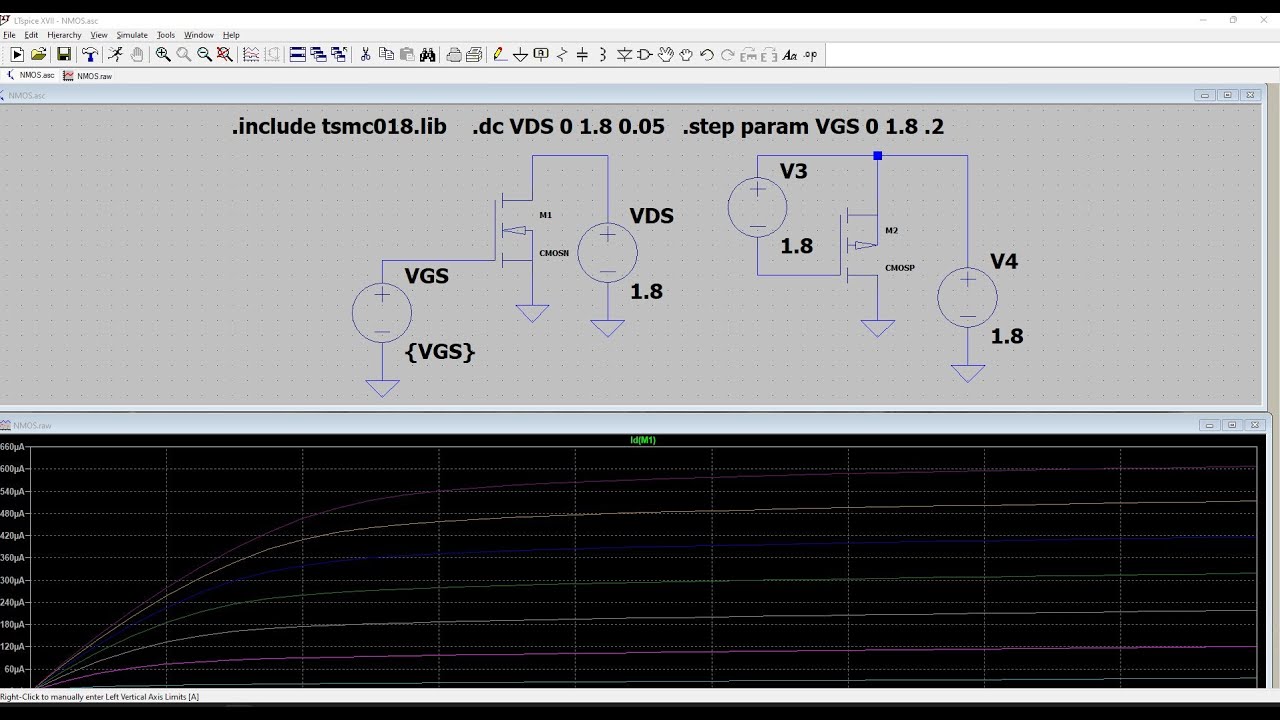Open the Window menu
Image resolution: width=1280 pixels, height=720 pixels.
click(x=199, y=35)
